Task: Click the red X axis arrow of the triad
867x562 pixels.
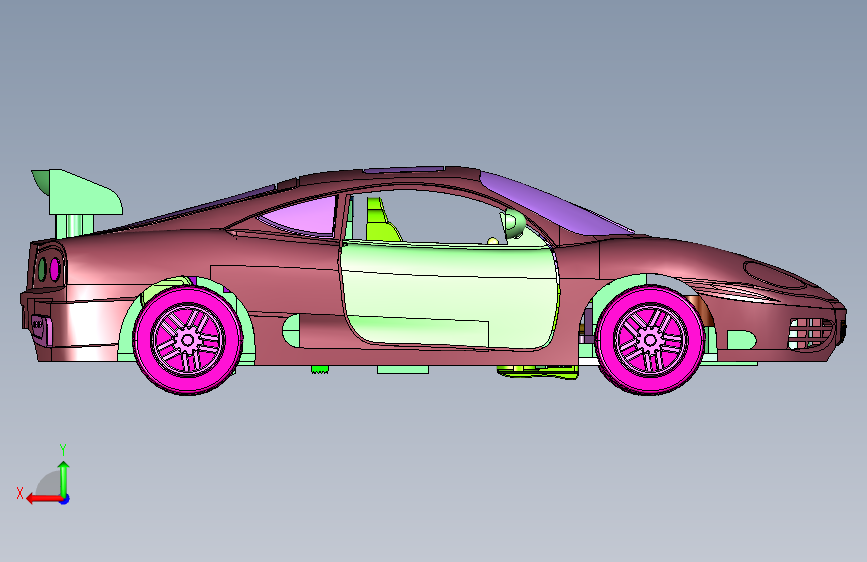Action: click(44, 499)
